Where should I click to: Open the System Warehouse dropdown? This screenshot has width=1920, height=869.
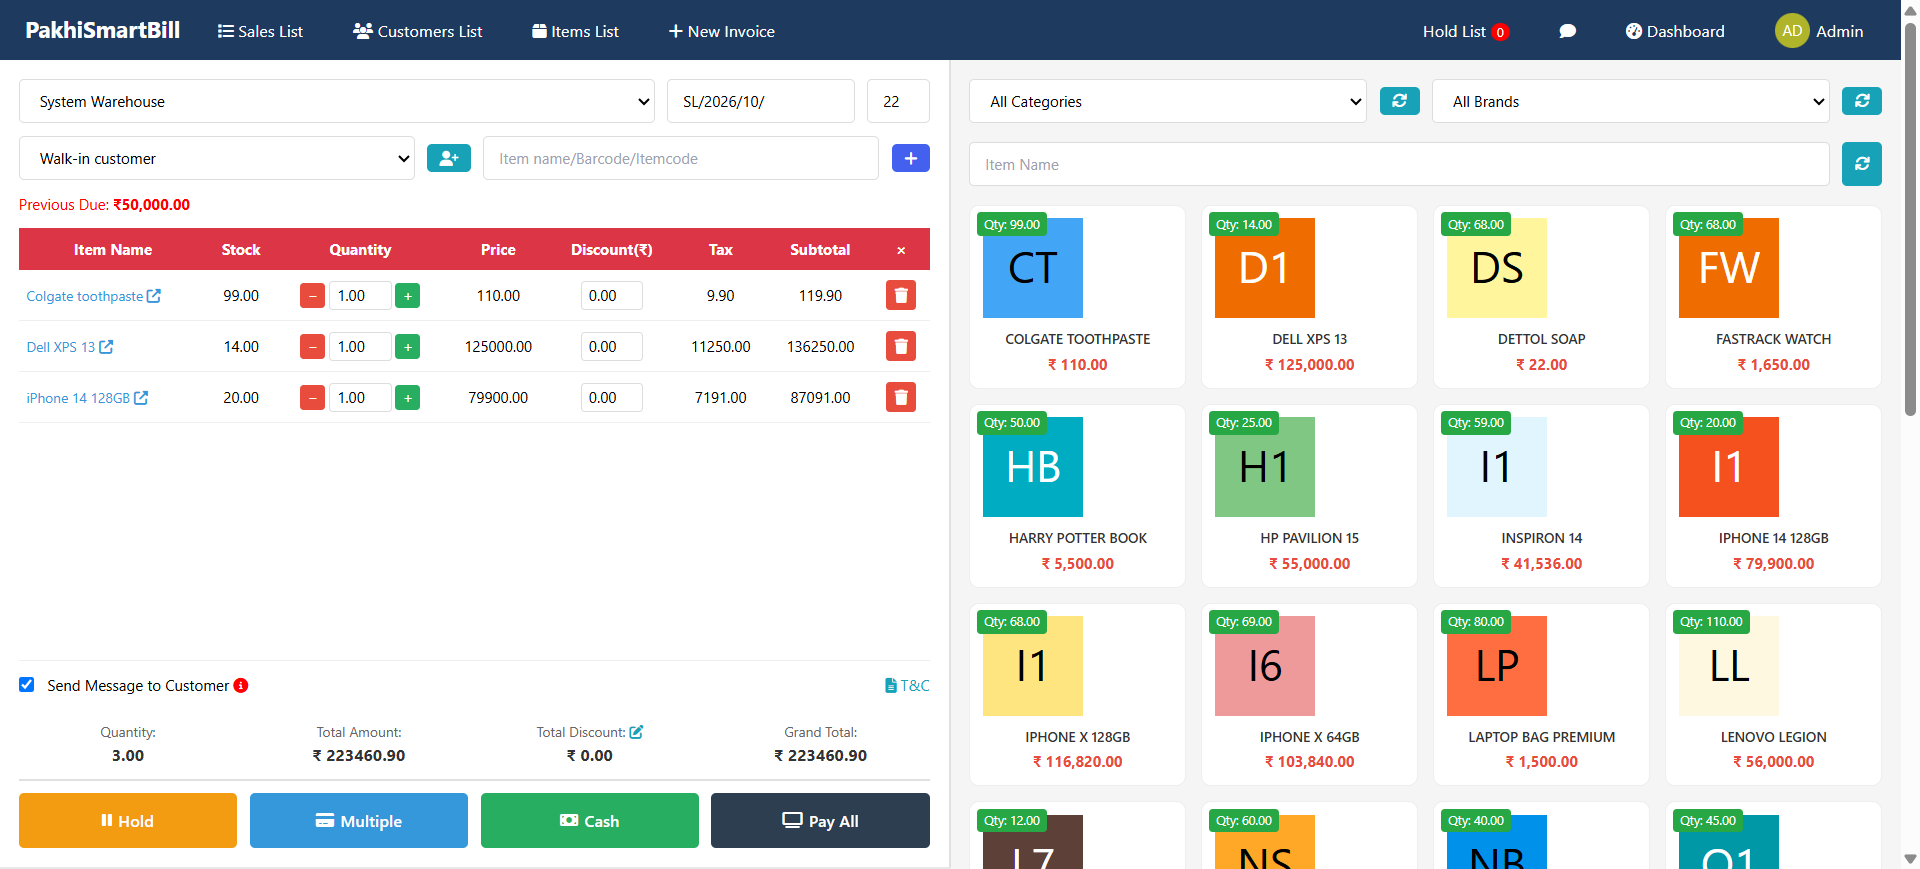(337, 101)
